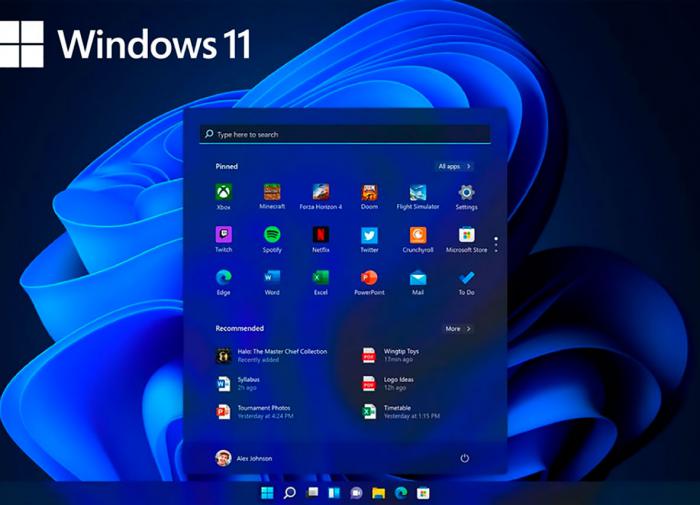Viewport: 700px width, 505px height.
Task: Open the To Do pinned app
Action: 466,278
